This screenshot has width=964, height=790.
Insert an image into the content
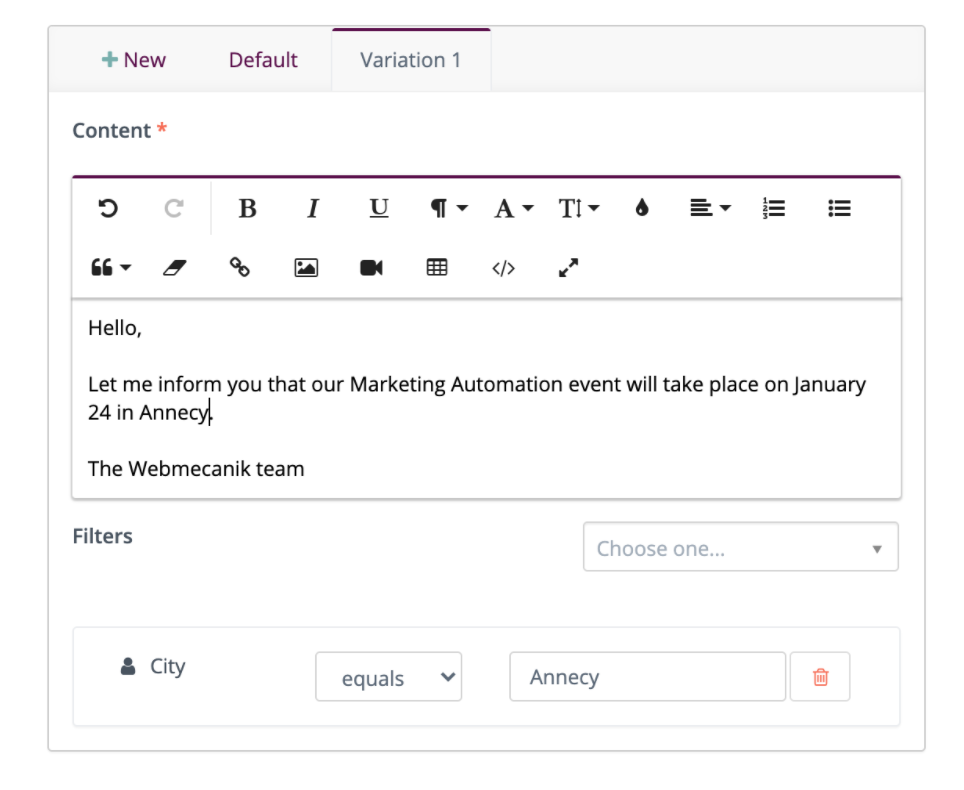point(305,267)
